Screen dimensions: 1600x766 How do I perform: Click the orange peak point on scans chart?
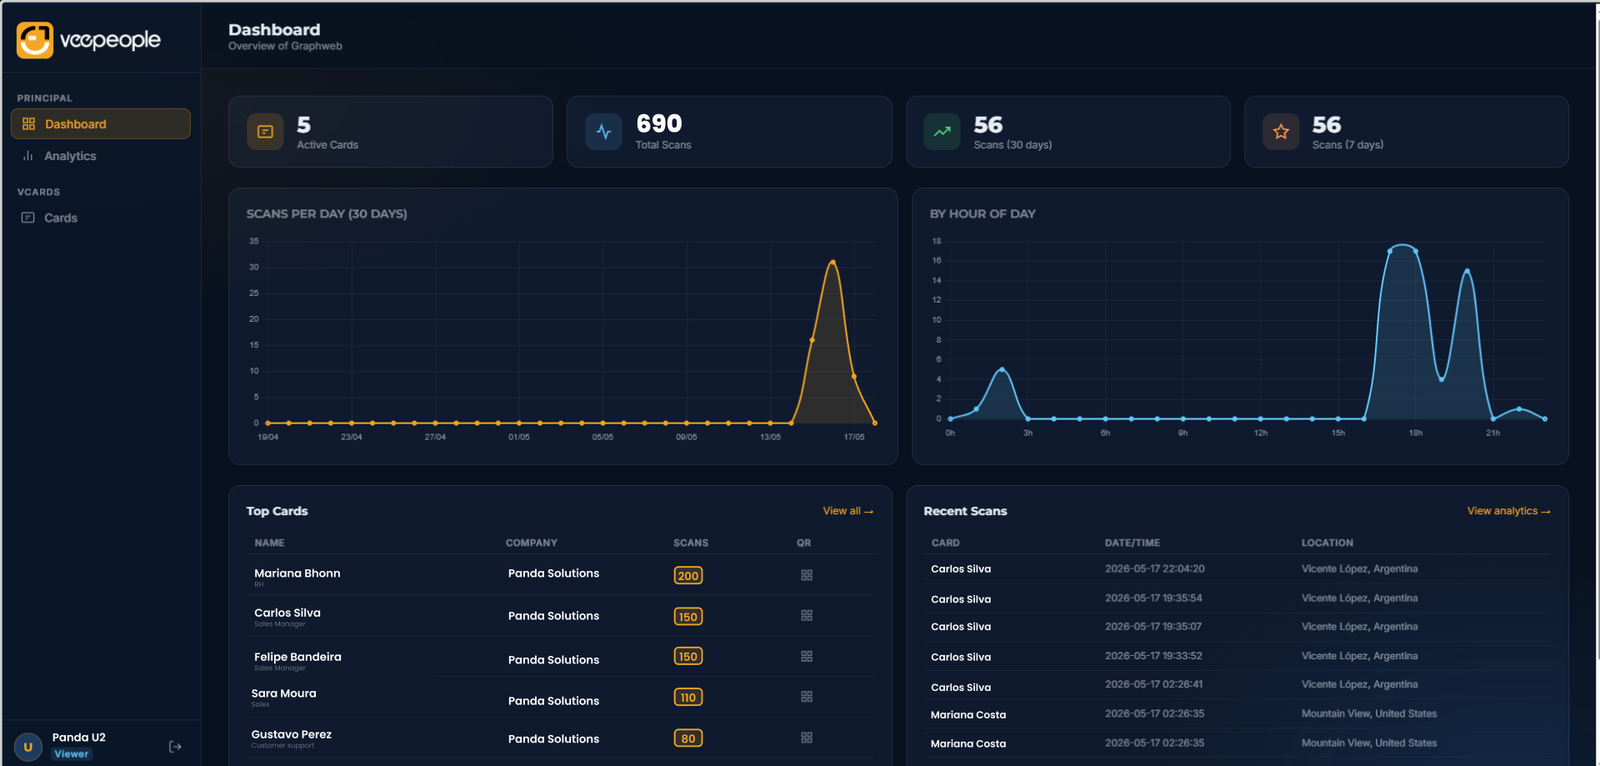pyautogui.click(x=833, y=262)
